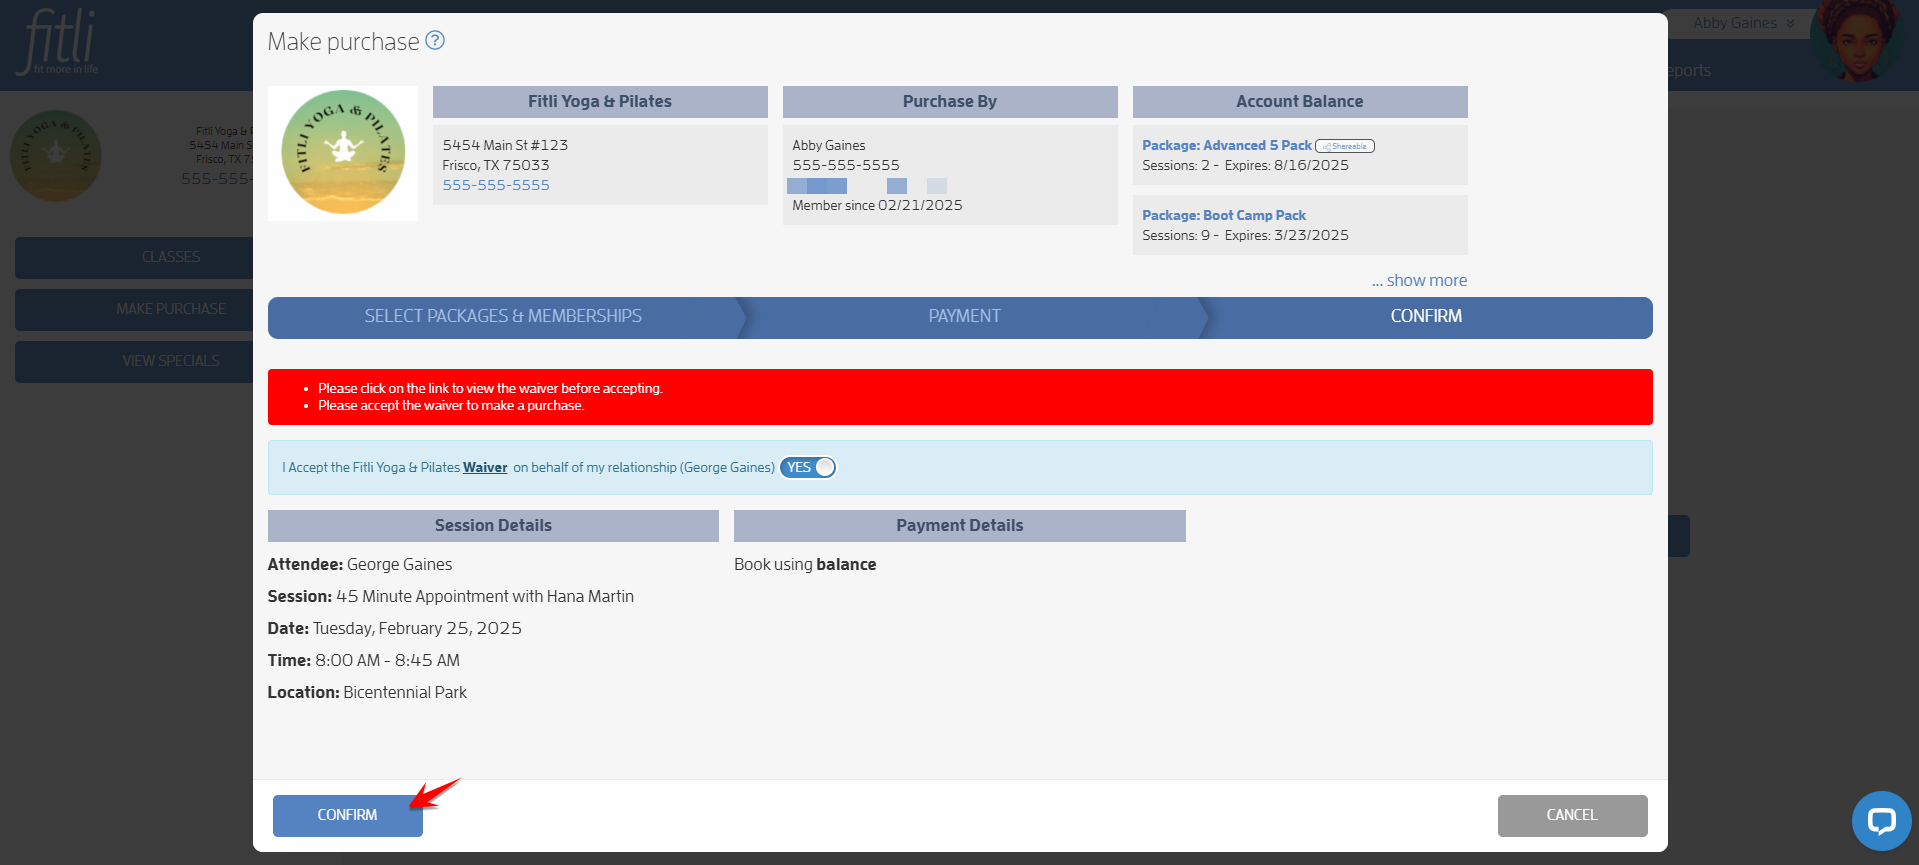The height and width of the screenshot is (865, 1919).
Task: Click 'Member since 02/21/2025' text
Action: point(877,205)
